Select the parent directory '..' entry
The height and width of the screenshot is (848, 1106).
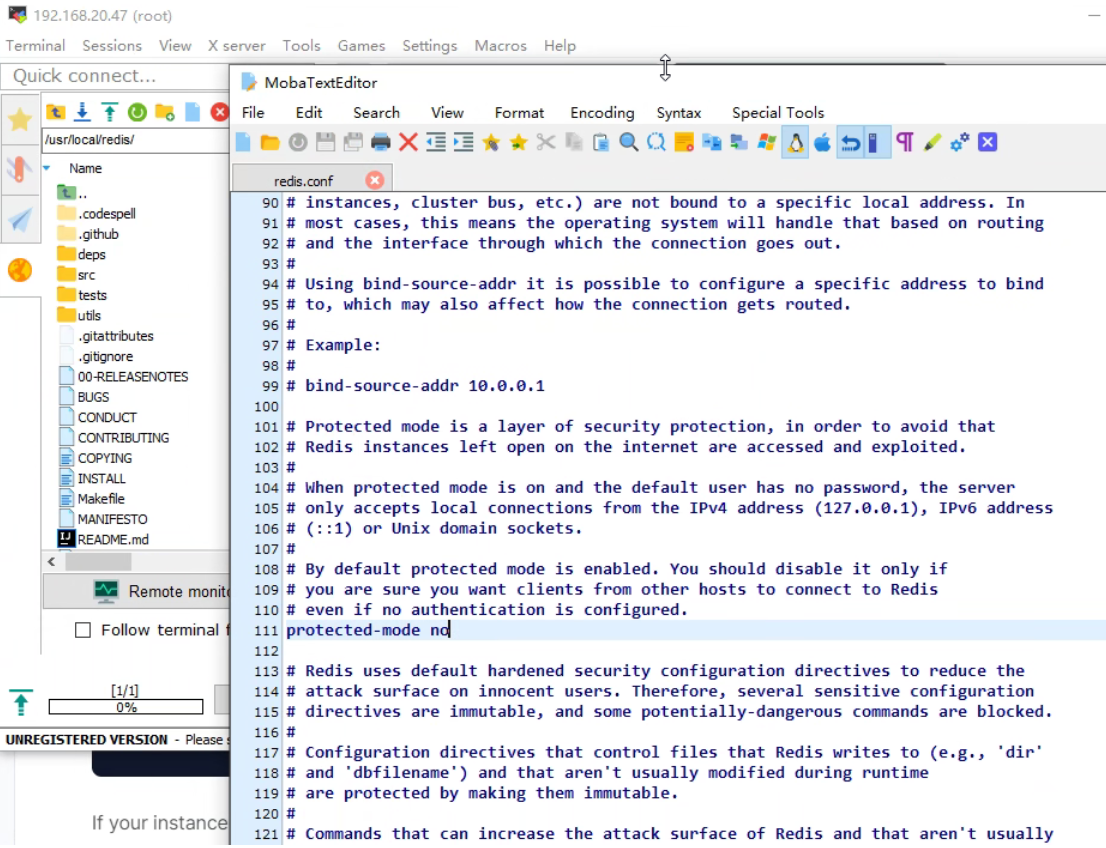click(x=73, y=193)
